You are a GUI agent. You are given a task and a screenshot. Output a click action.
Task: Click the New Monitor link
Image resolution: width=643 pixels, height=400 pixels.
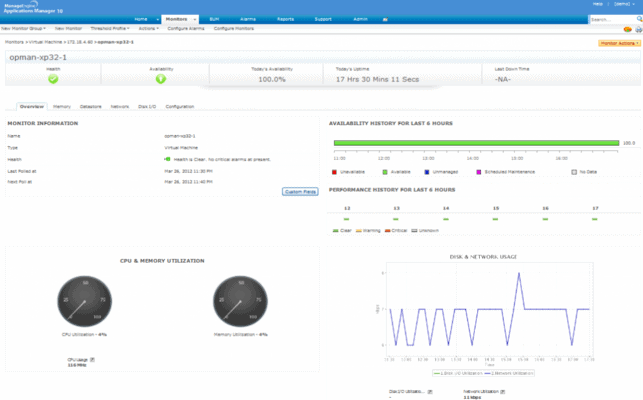[68, 29]
